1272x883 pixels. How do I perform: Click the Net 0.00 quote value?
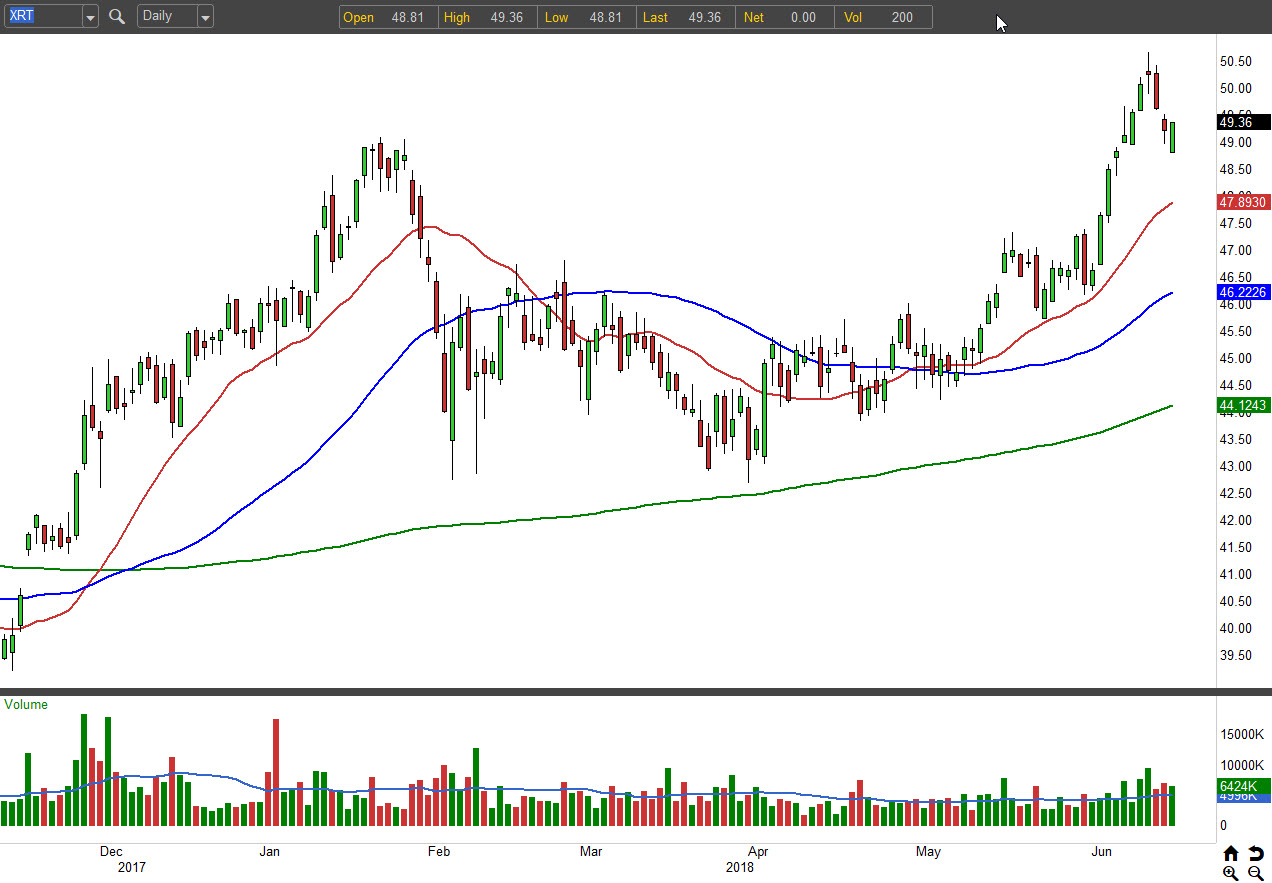[803, 17]
